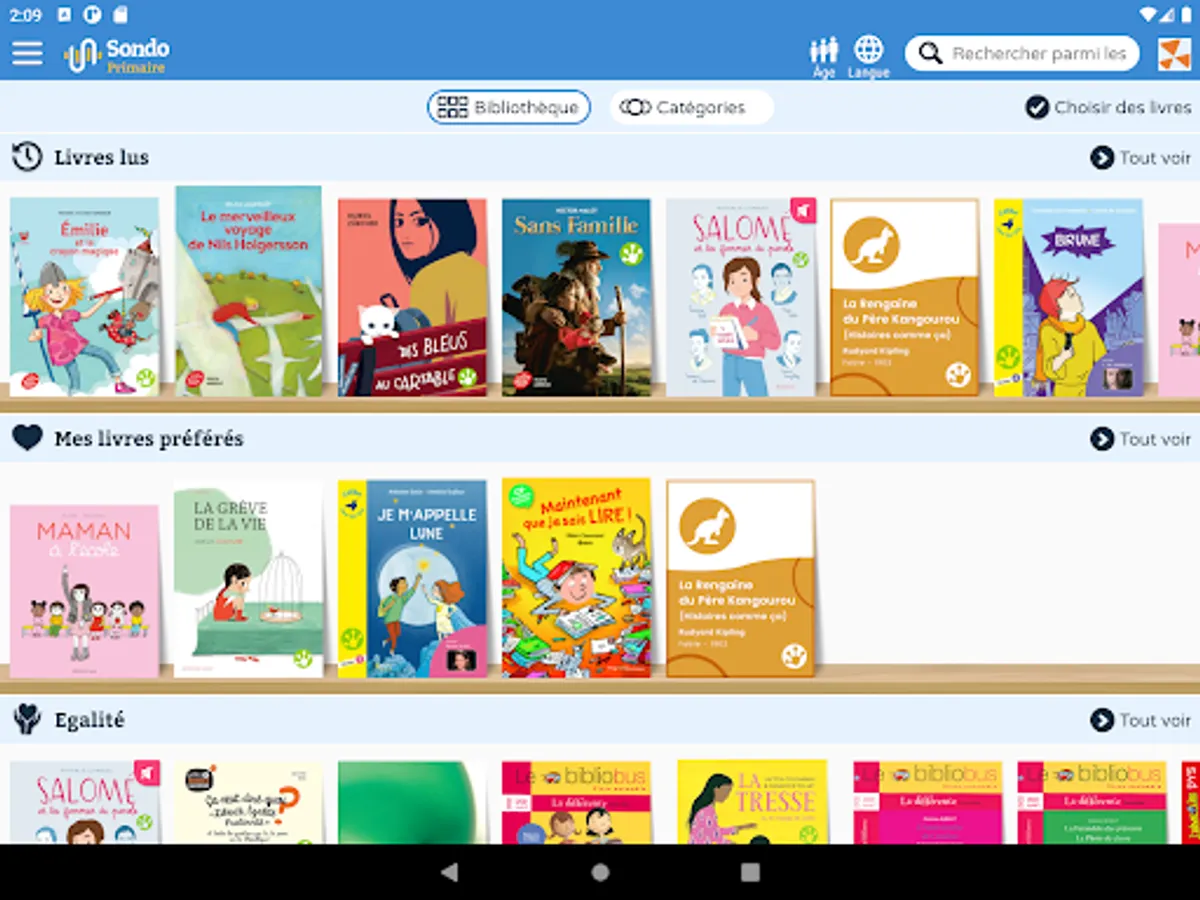Tap the audio badge on Salomé in Egalité

[x=147, y=773]
